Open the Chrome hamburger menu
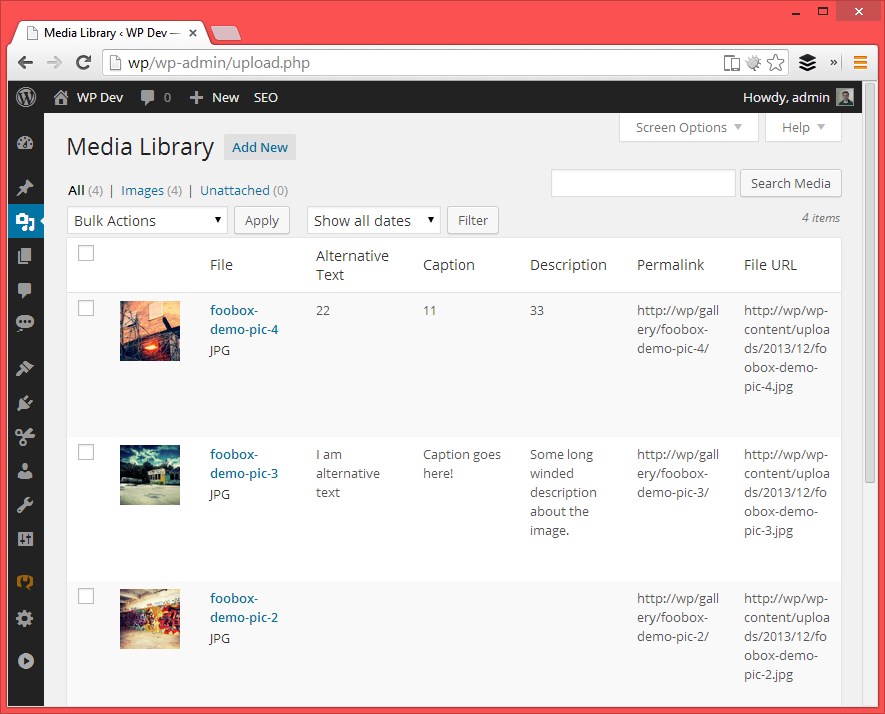 [x=860, y=63]
